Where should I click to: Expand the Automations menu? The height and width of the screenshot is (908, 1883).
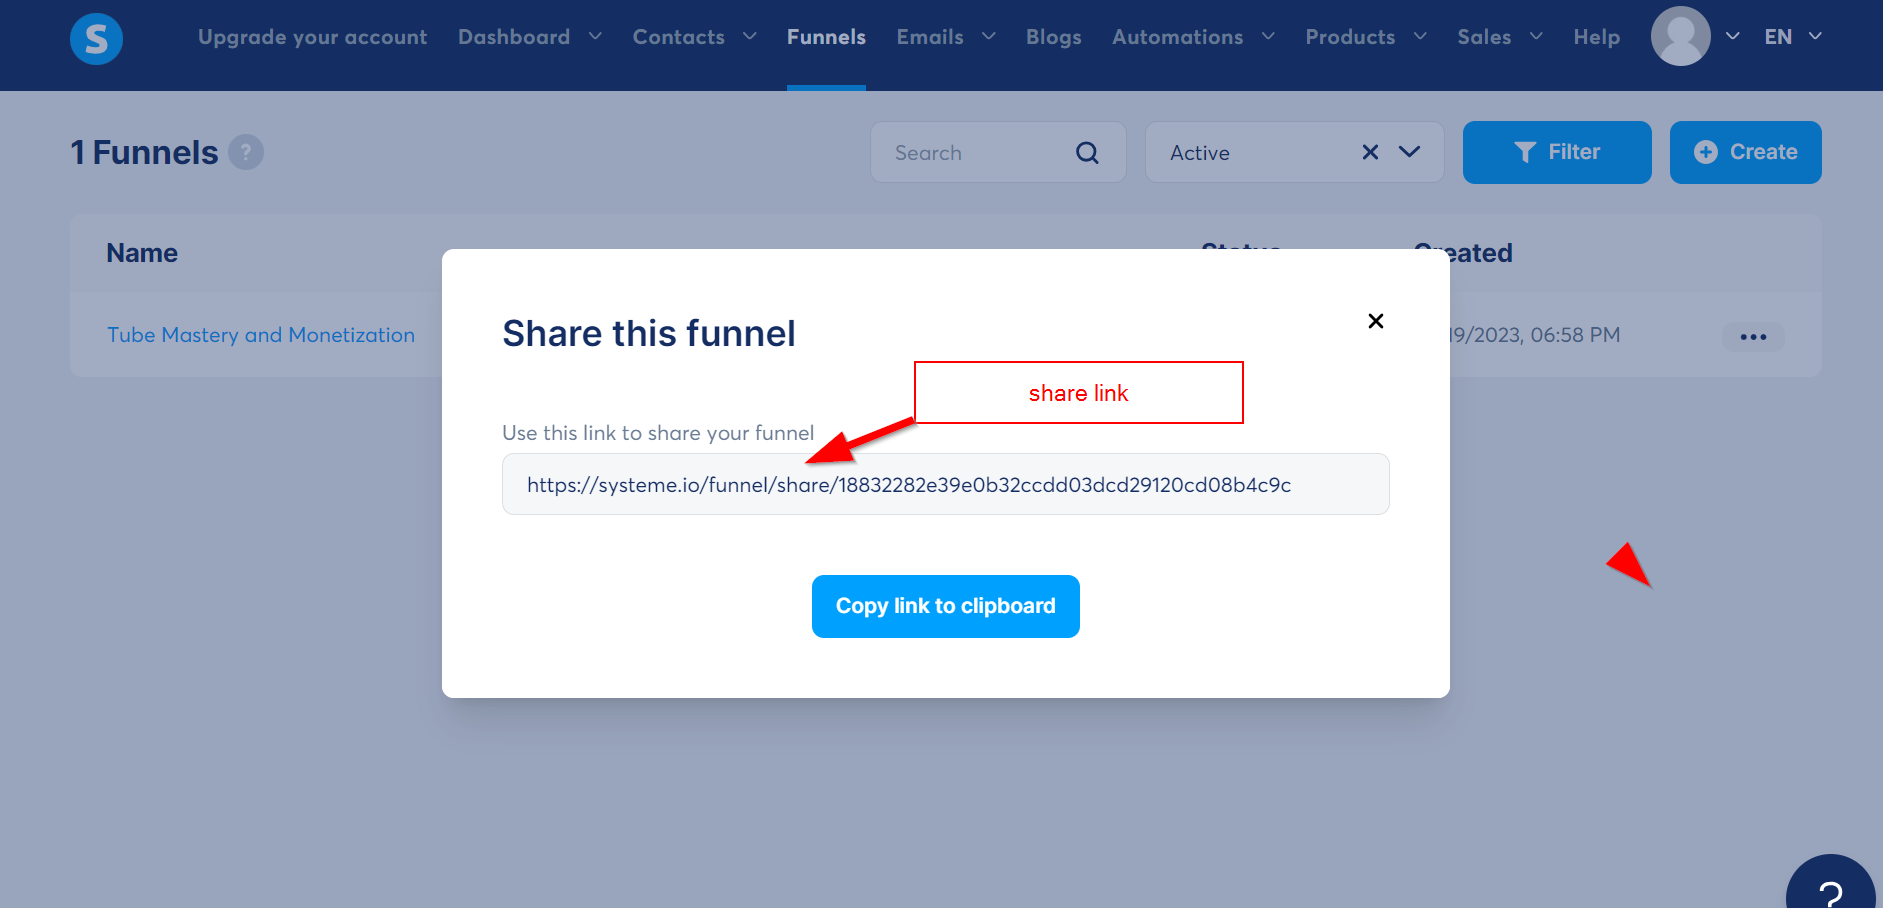(x=1193, y=37)
